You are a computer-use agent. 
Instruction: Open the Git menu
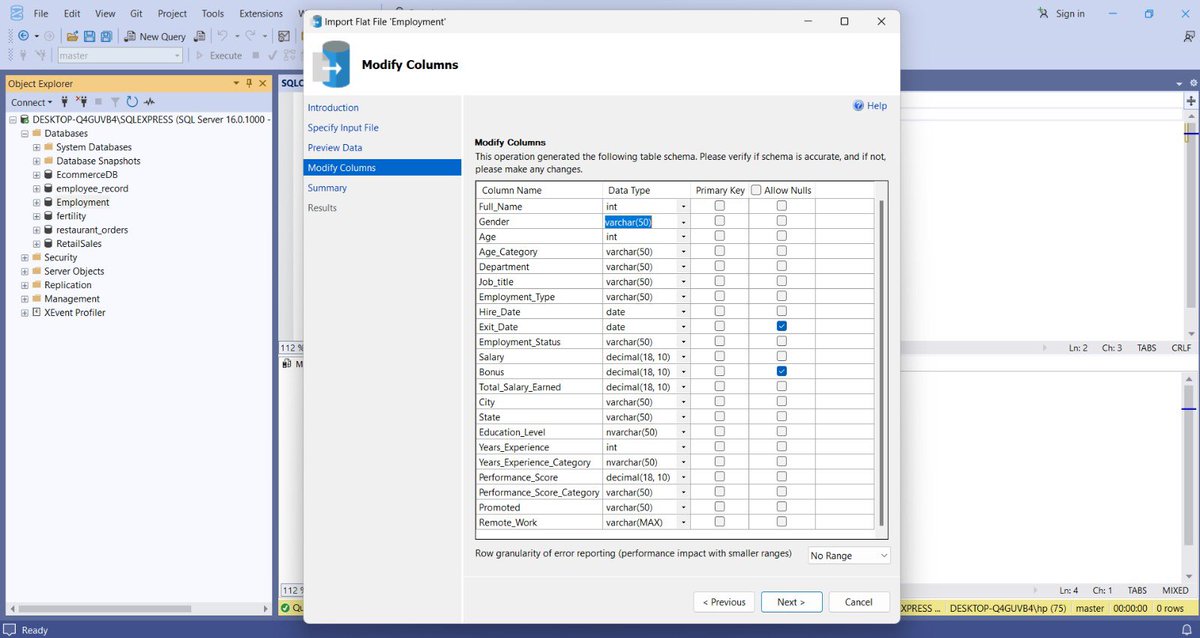pyautogui.click(x=136, y=14)
